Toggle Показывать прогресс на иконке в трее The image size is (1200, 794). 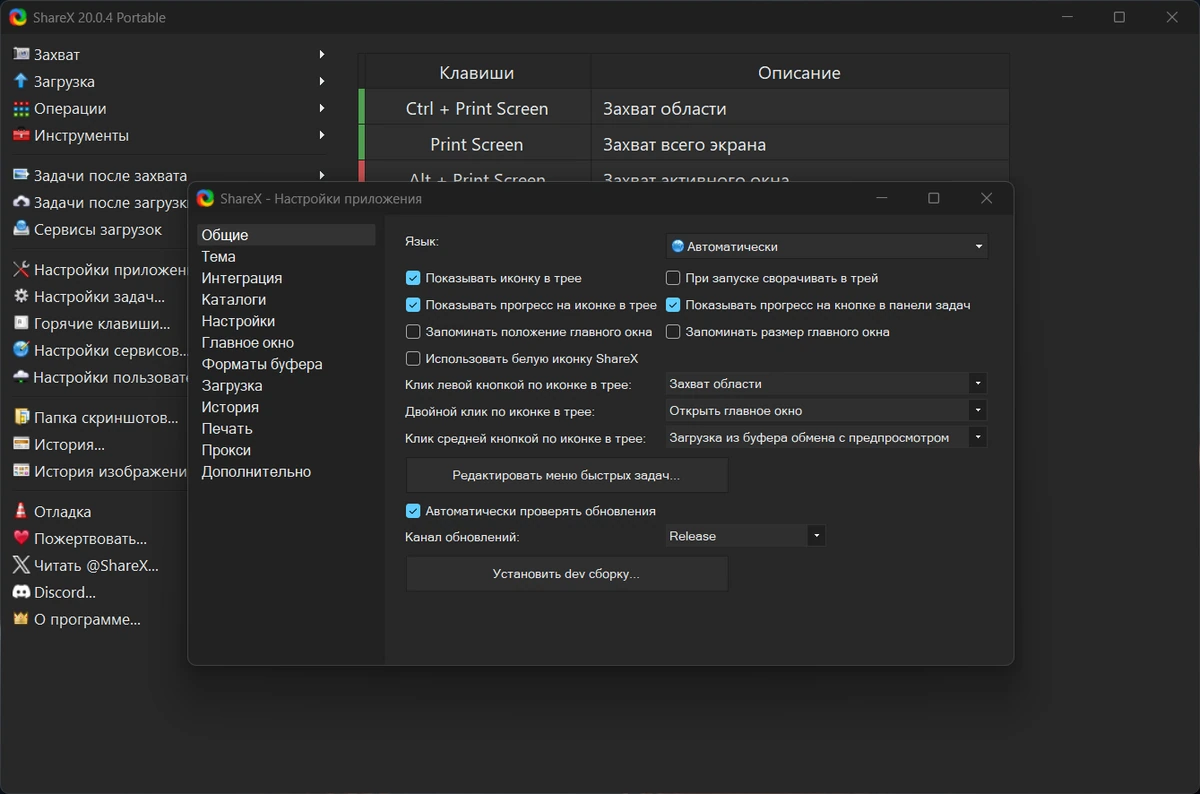[413, 305]
